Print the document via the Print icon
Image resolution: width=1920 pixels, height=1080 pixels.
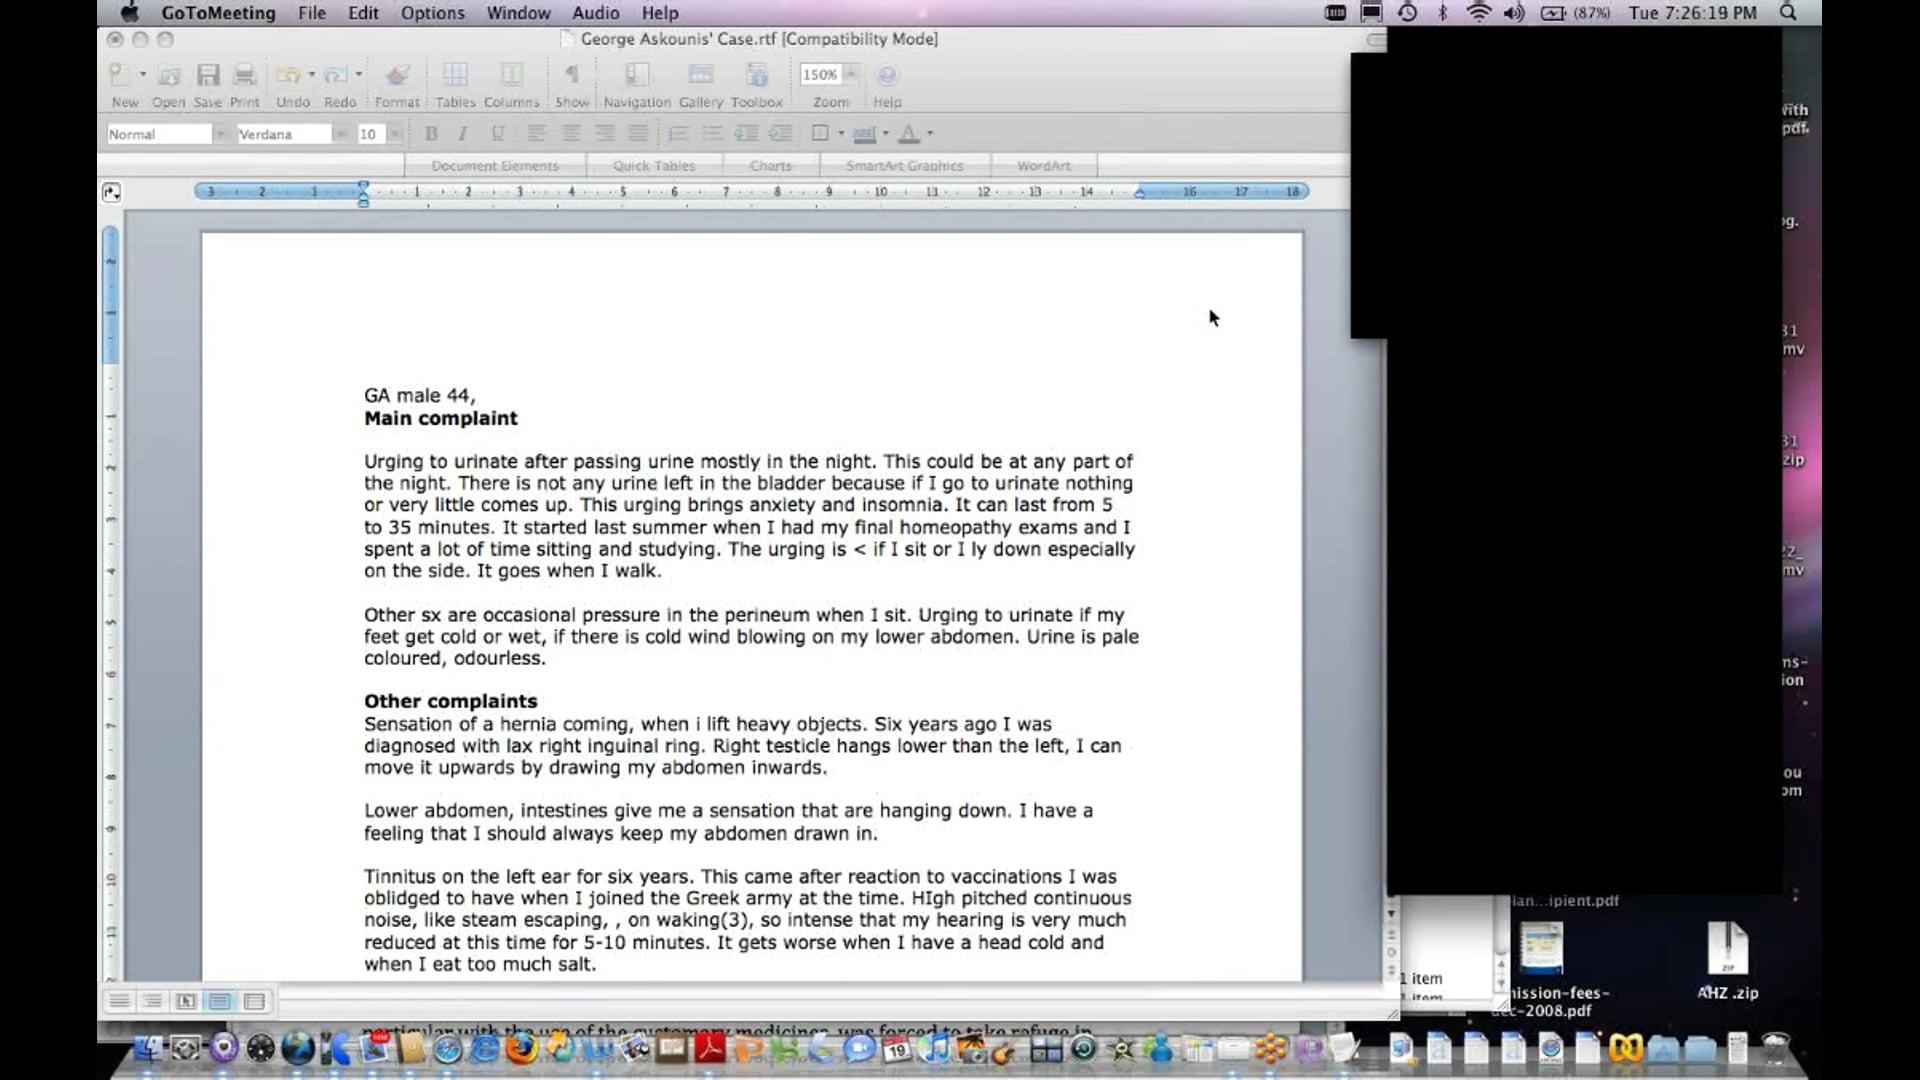pos(244,80)
